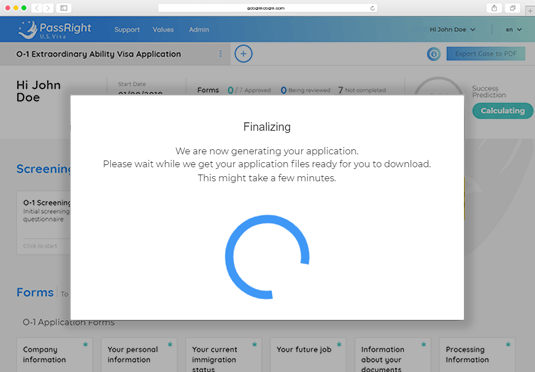Click the browser address bar

click(x=267, y=8)
